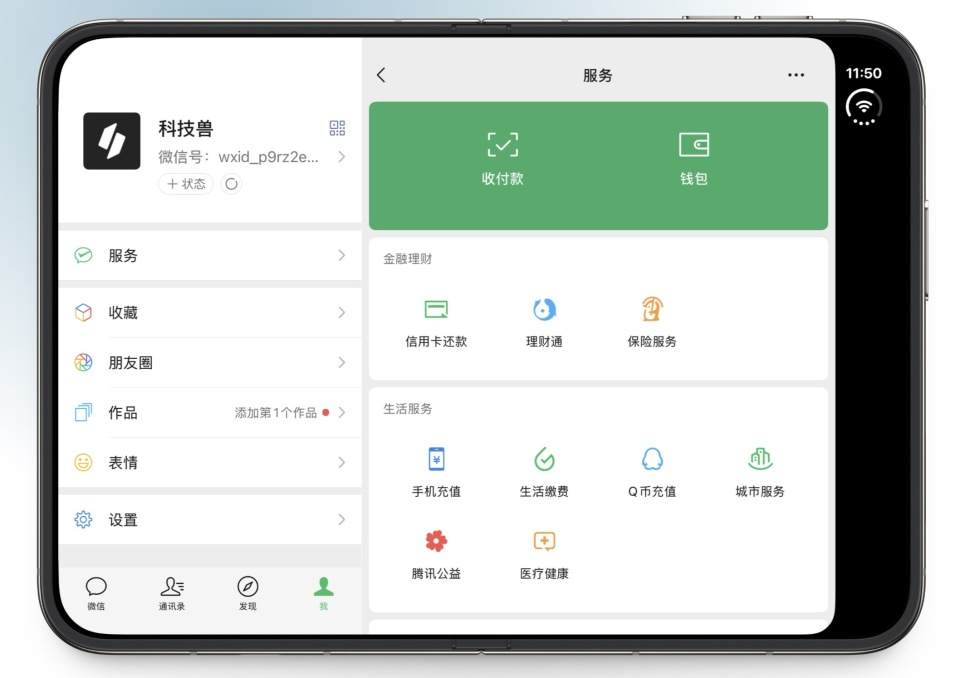Open the 作品 row chevron
Viewport: 960px width, 678px height.
point(342,412)
